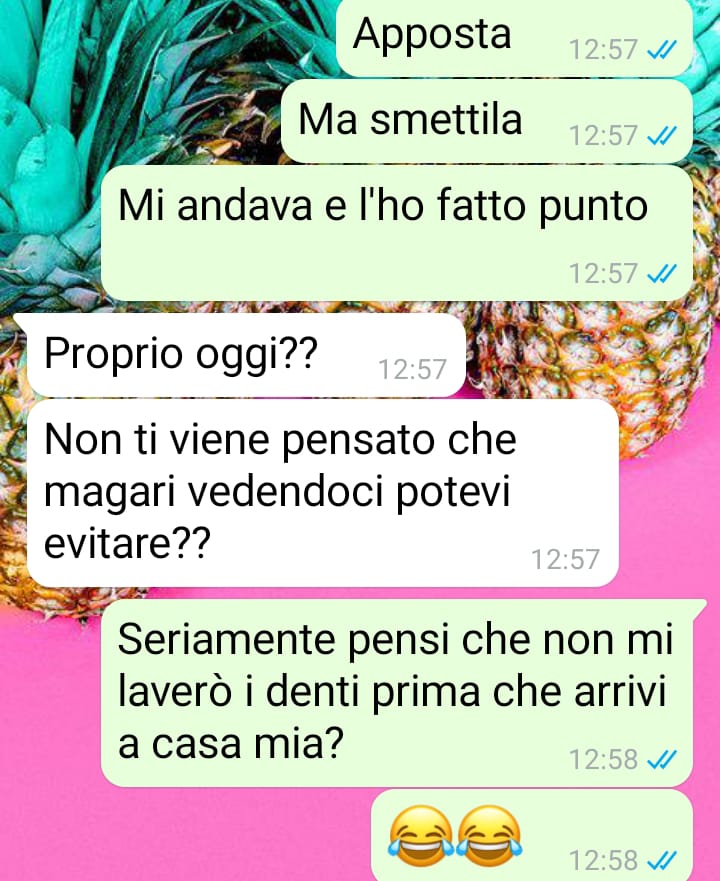Tap the second laughing-crying emoji
This screenshot has width=720, height=881.
tap(490, 835)
